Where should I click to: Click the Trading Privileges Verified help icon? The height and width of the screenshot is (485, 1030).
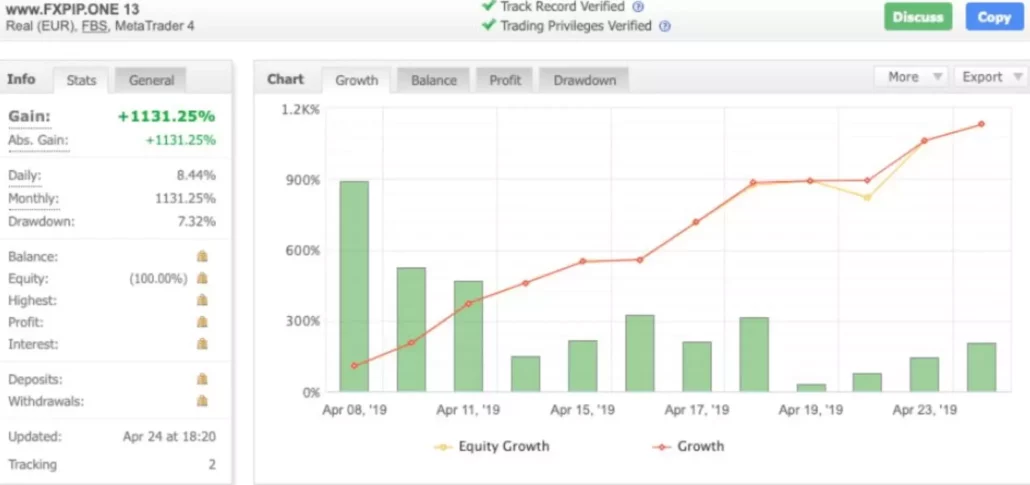coord(665,27)
